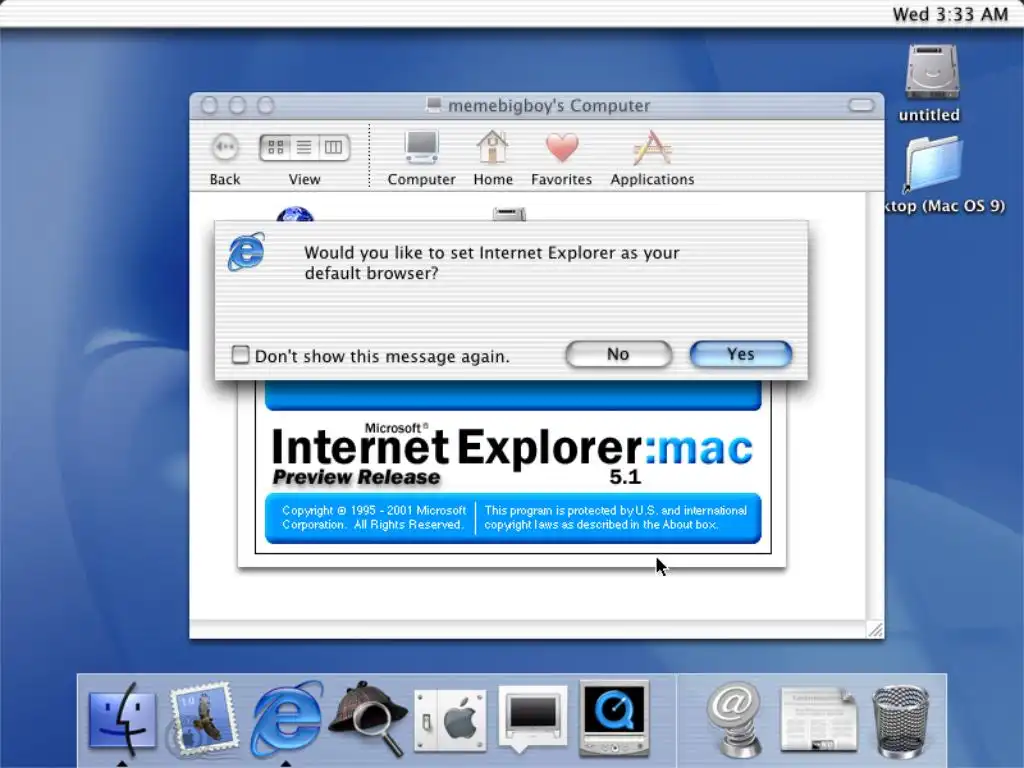
Task: Launch QuickTime Player from the Dock
Action: pos(614,718)
